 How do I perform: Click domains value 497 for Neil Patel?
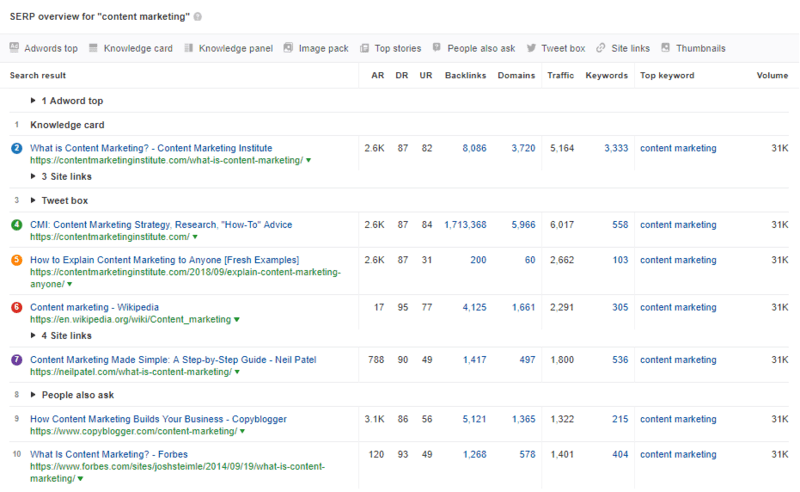(x=528, y=360)
